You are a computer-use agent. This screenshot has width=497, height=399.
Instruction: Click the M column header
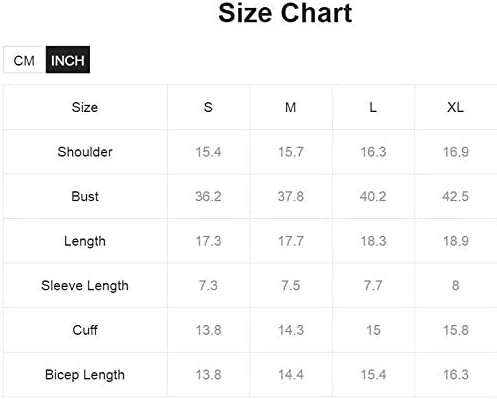tap(291, 107)
